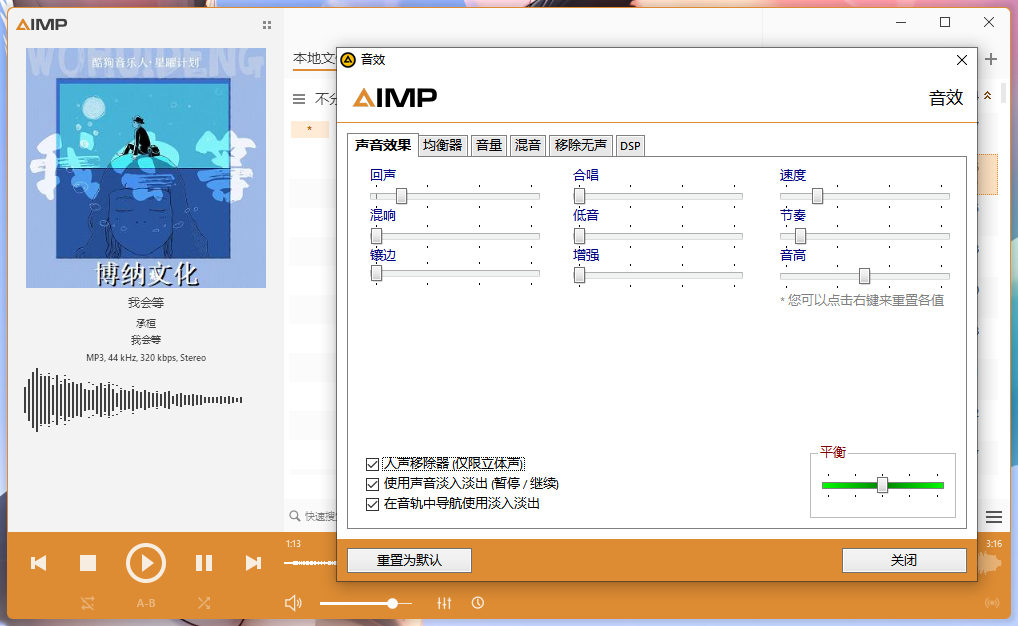Pause the current track
The height and width of the screenshot is (626, 1018).
pos(204,562)
